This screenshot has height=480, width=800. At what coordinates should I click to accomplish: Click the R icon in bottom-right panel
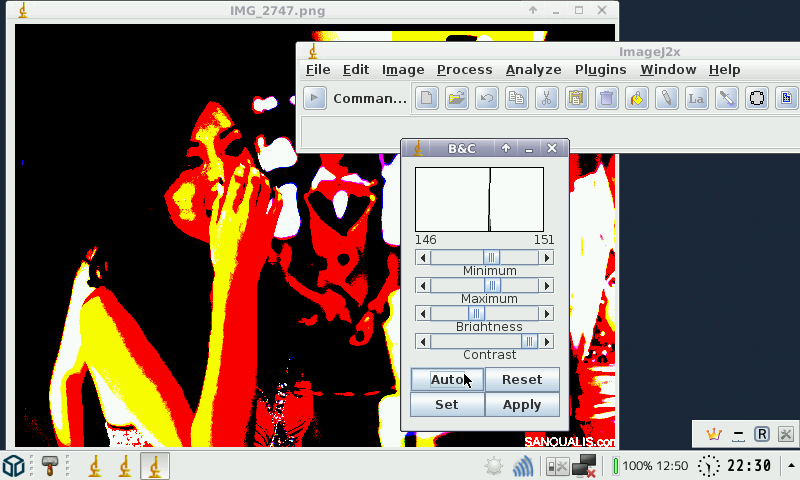point(762,434)
